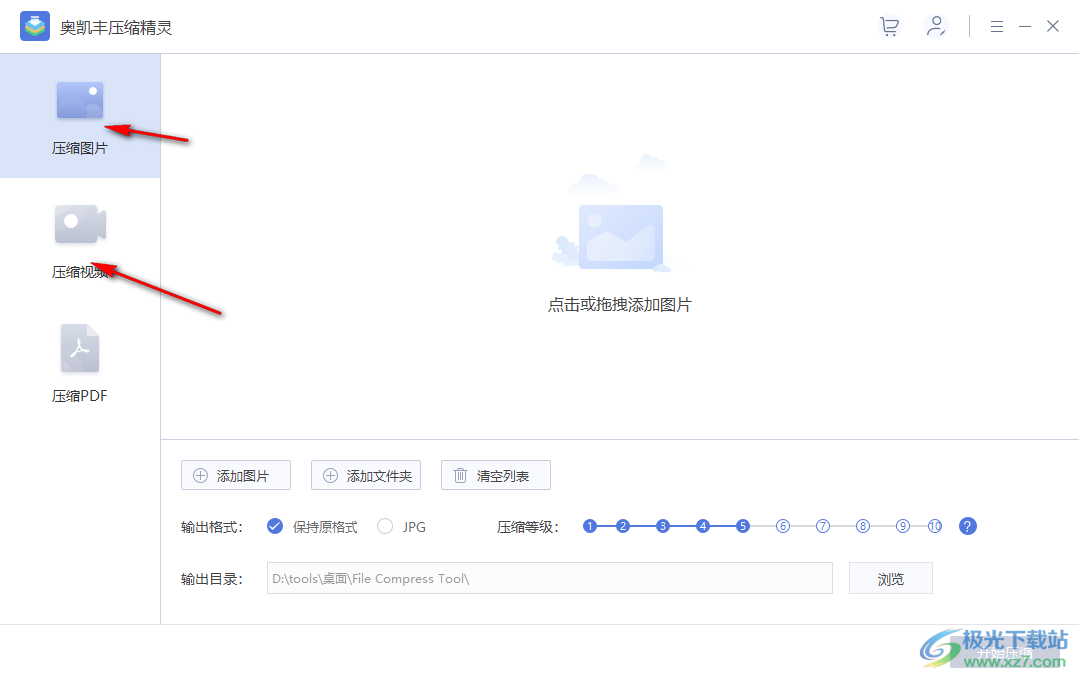Screen dimensions: 1079x678
Task: Open the user account icon
Action: [x=935, y=27]
